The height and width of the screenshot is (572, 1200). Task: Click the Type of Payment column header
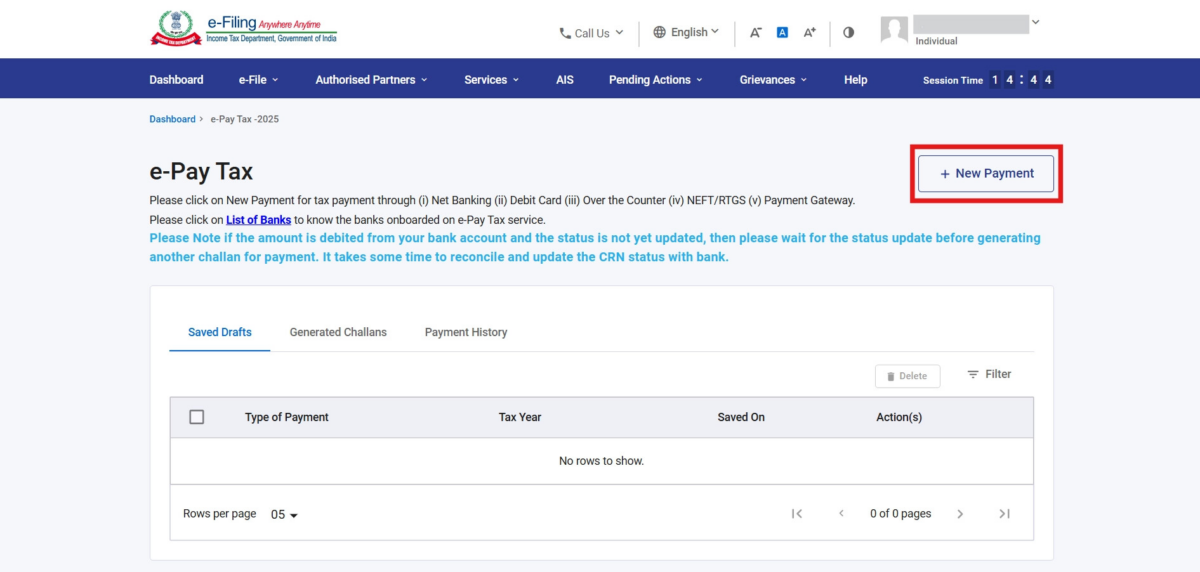(287, 417)
